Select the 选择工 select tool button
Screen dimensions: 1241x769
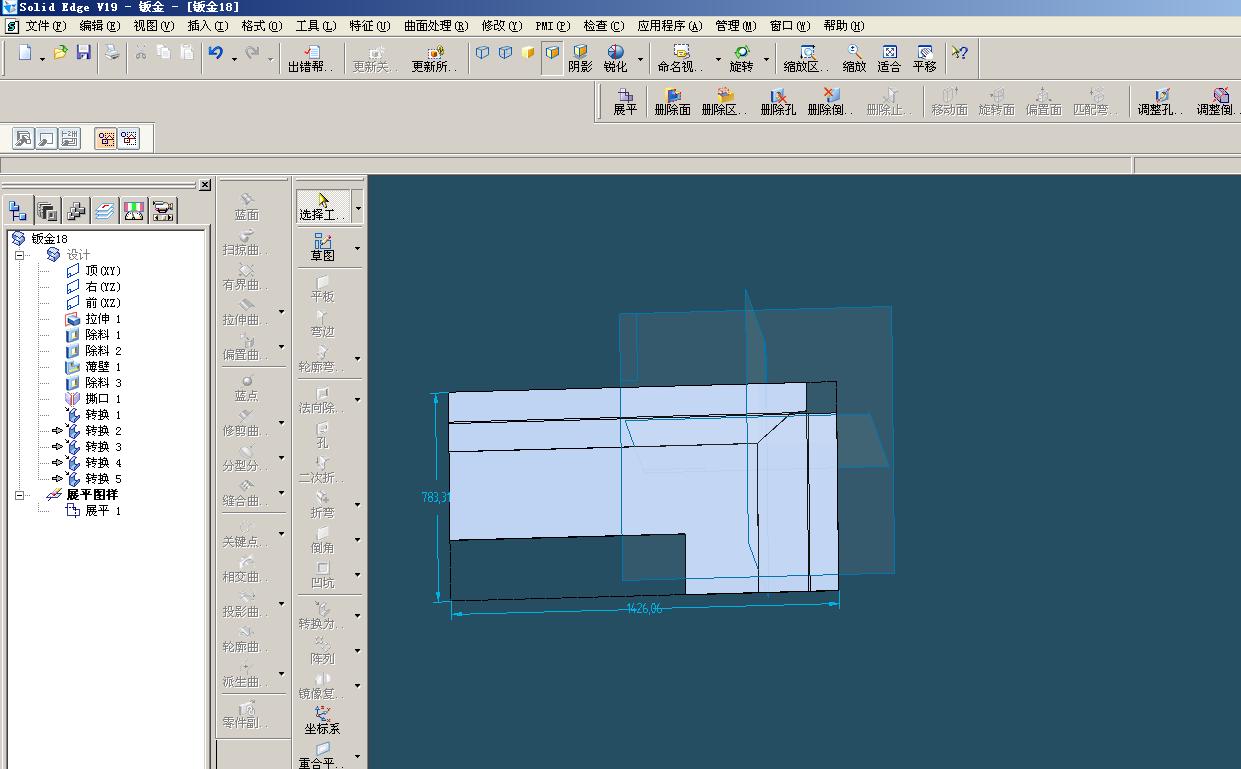(x=323, y=207)
